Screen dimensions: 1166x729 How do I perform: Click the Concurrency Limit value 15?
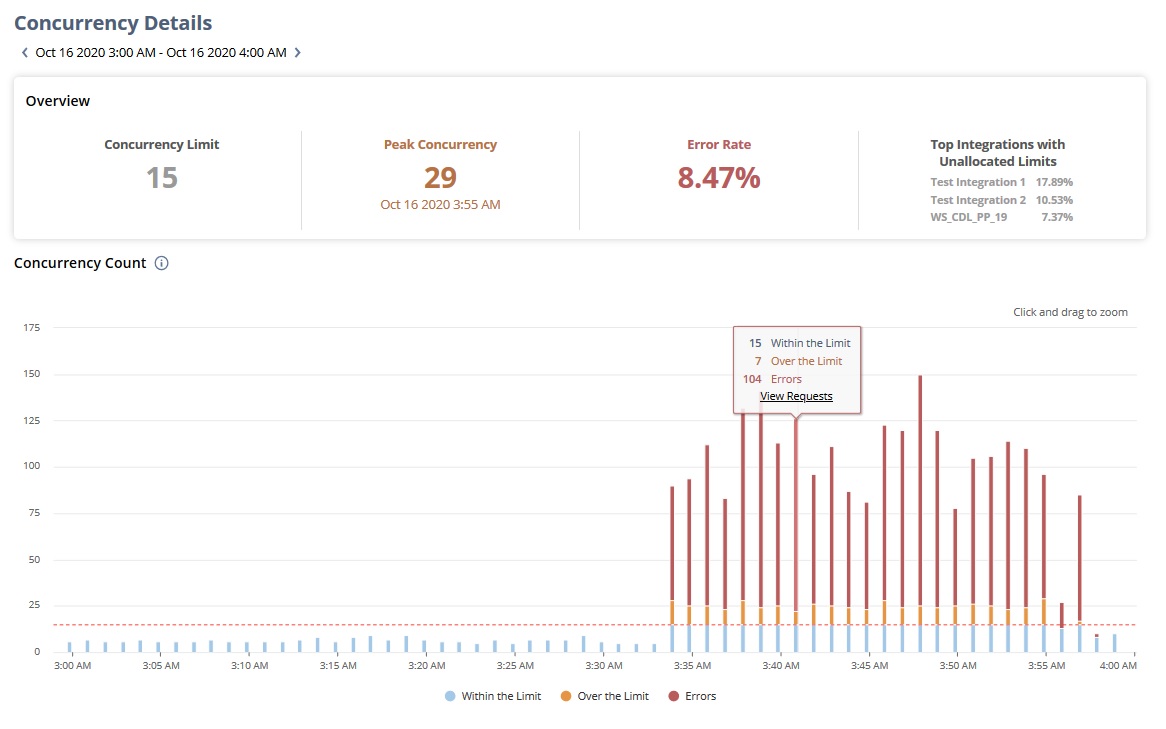[161, 178]
